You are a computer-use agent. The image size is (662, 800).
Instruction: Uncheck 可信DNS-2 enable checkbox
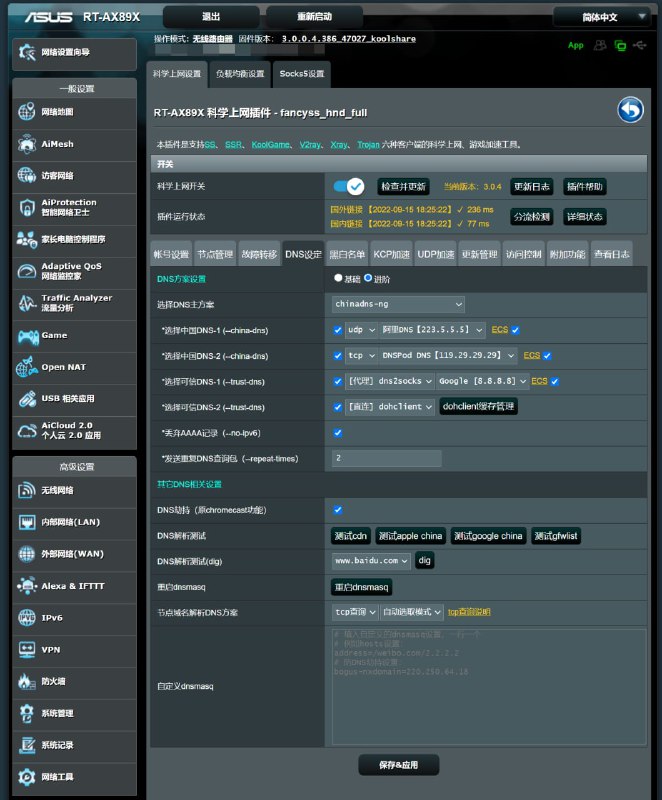pos(338,407)
